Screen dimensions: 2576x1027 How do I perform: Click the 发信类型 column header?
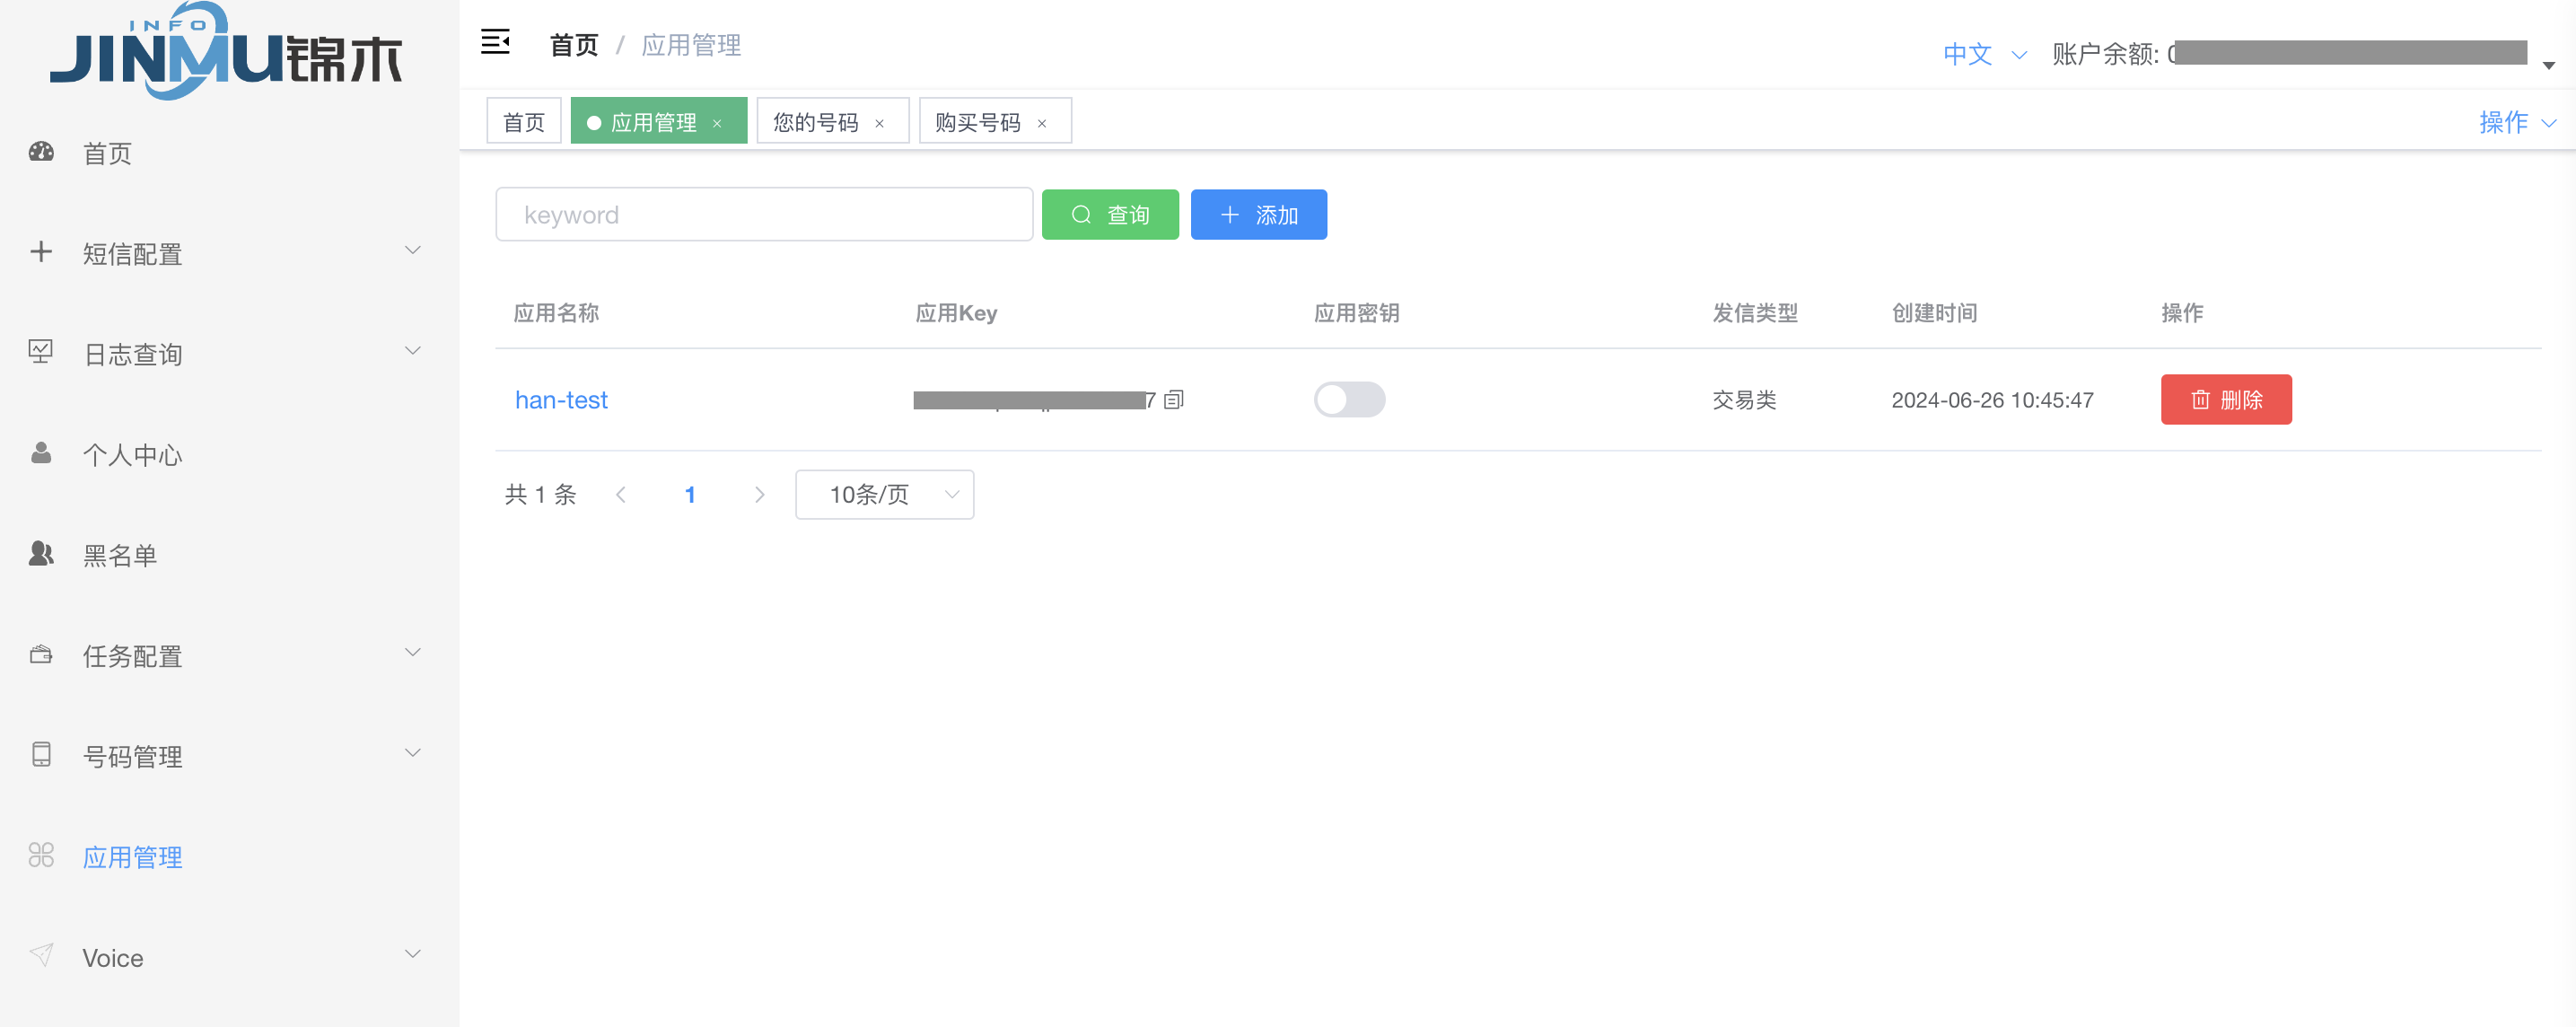click(x=1755, y=313)
